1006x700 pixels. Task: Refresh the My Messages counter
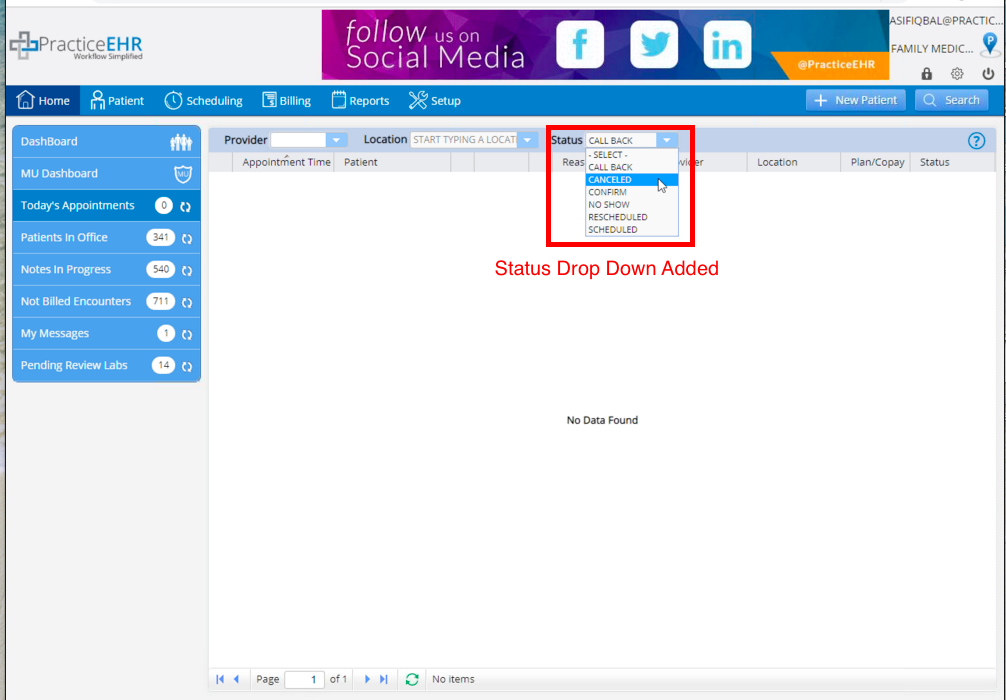point(187,334)
